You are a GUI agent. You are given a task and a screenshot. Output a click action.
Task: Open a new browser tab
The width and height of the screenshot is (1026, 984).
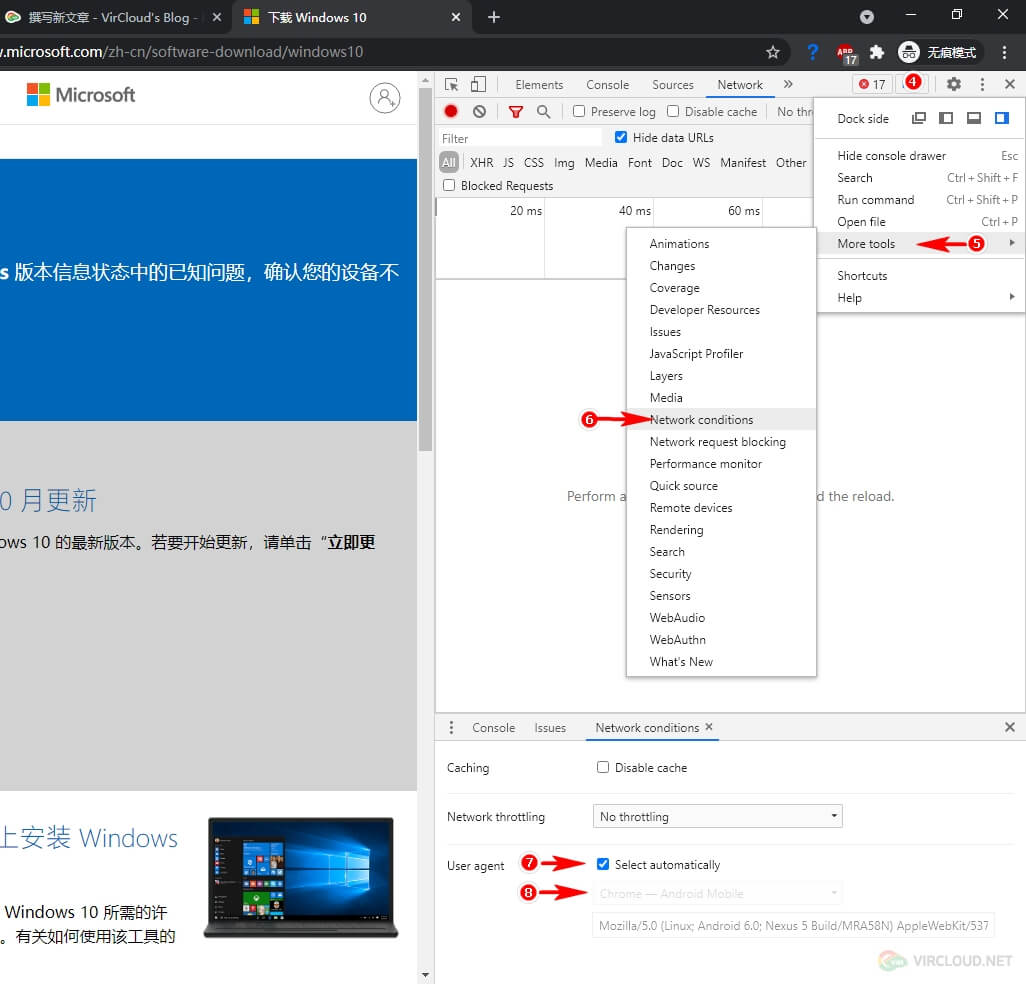tap(494, 17)
